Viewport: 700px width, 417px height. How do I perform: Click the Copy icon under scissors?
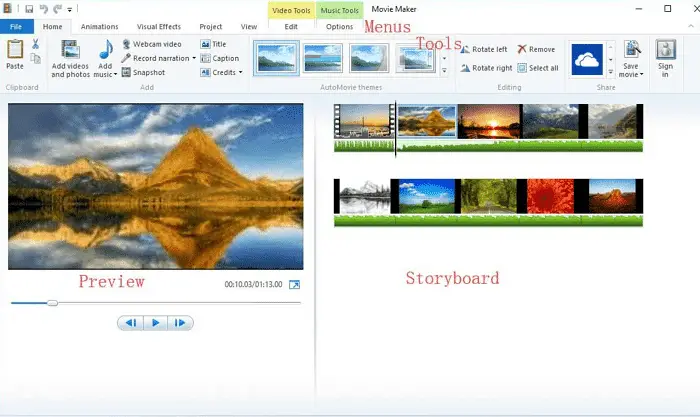tap(35, 58)
